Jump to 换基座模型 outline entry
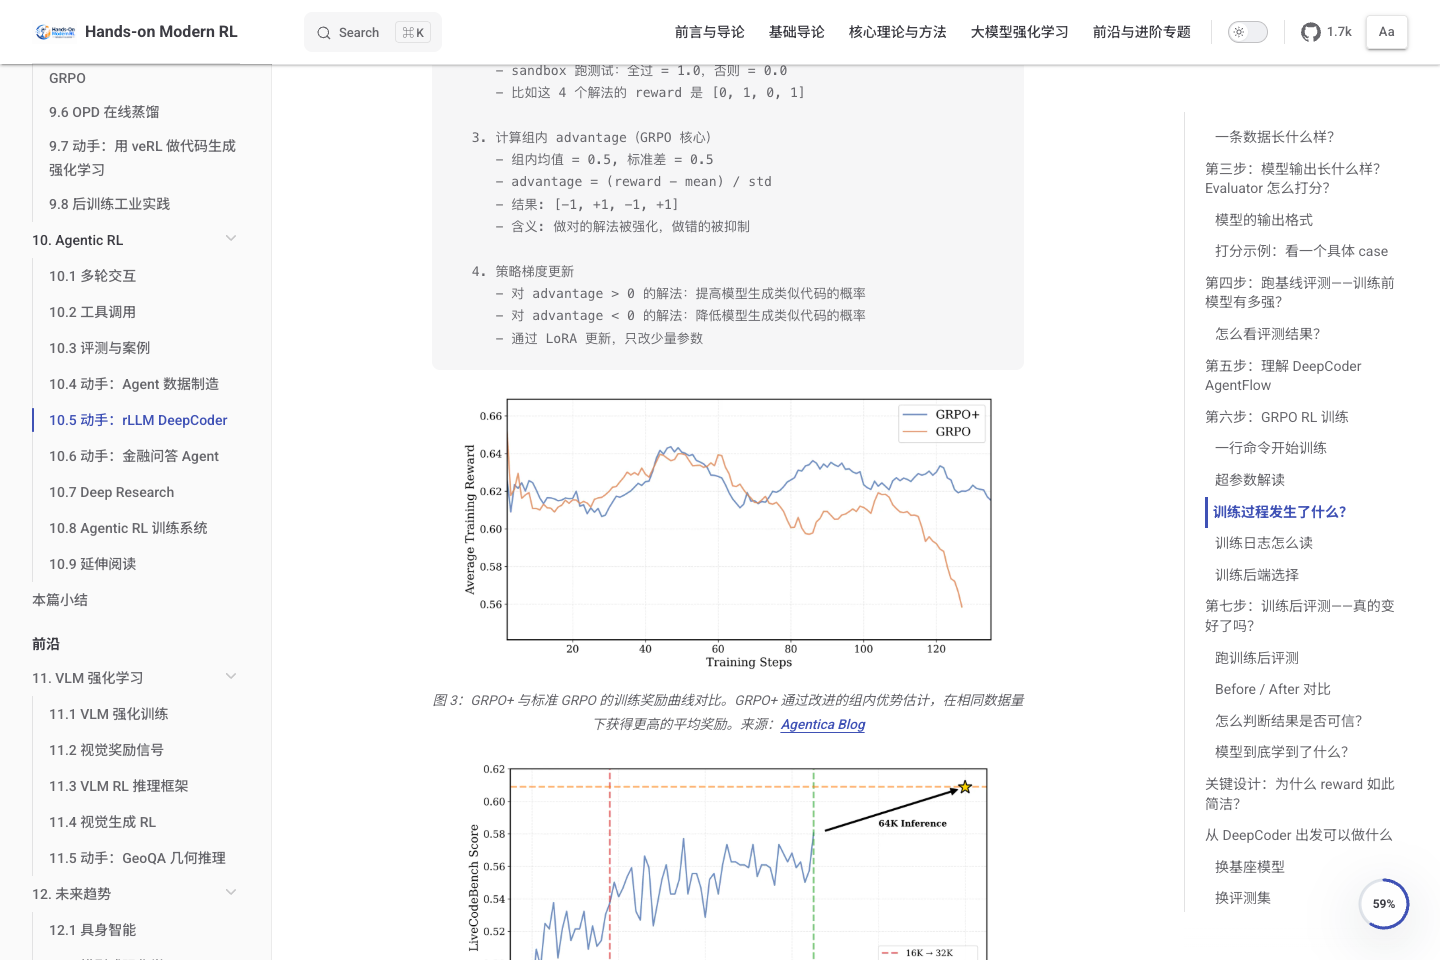This screenshot has width=1440, height=960. pyautogui.click(x=1250, y=867)
